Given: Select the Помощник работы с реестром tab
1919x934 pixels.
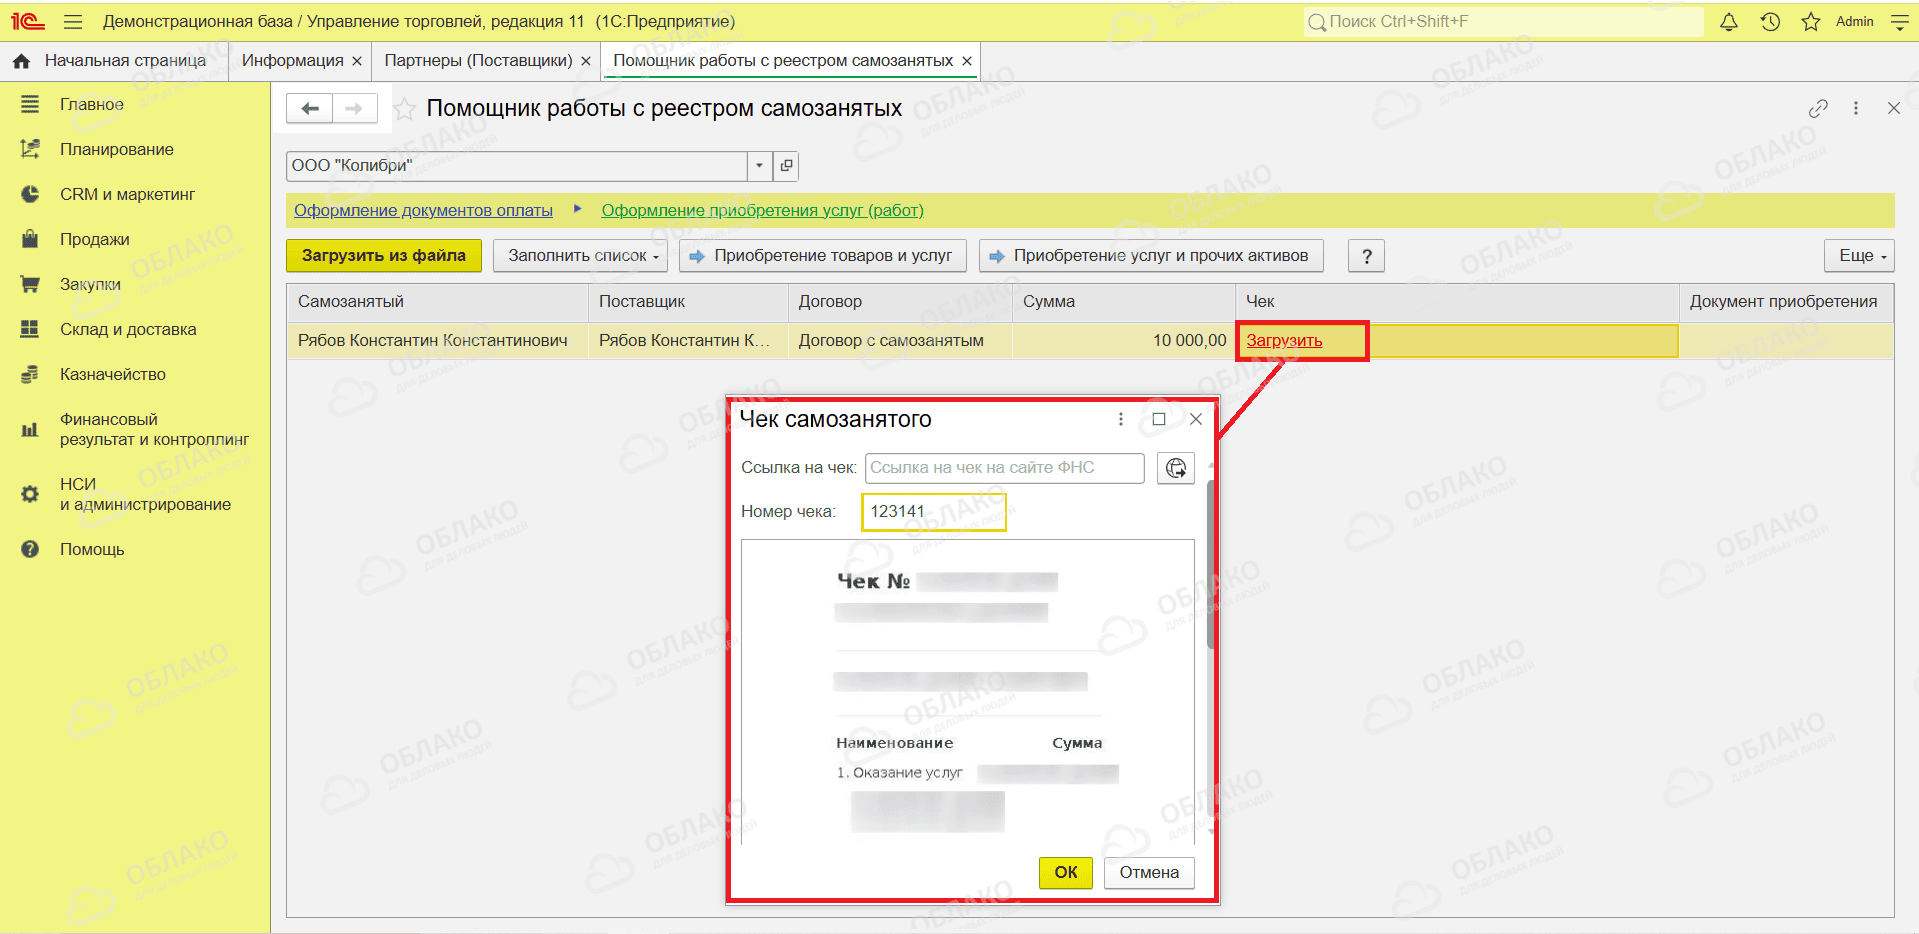Looking at the screenshot, I should pos(783,61).
